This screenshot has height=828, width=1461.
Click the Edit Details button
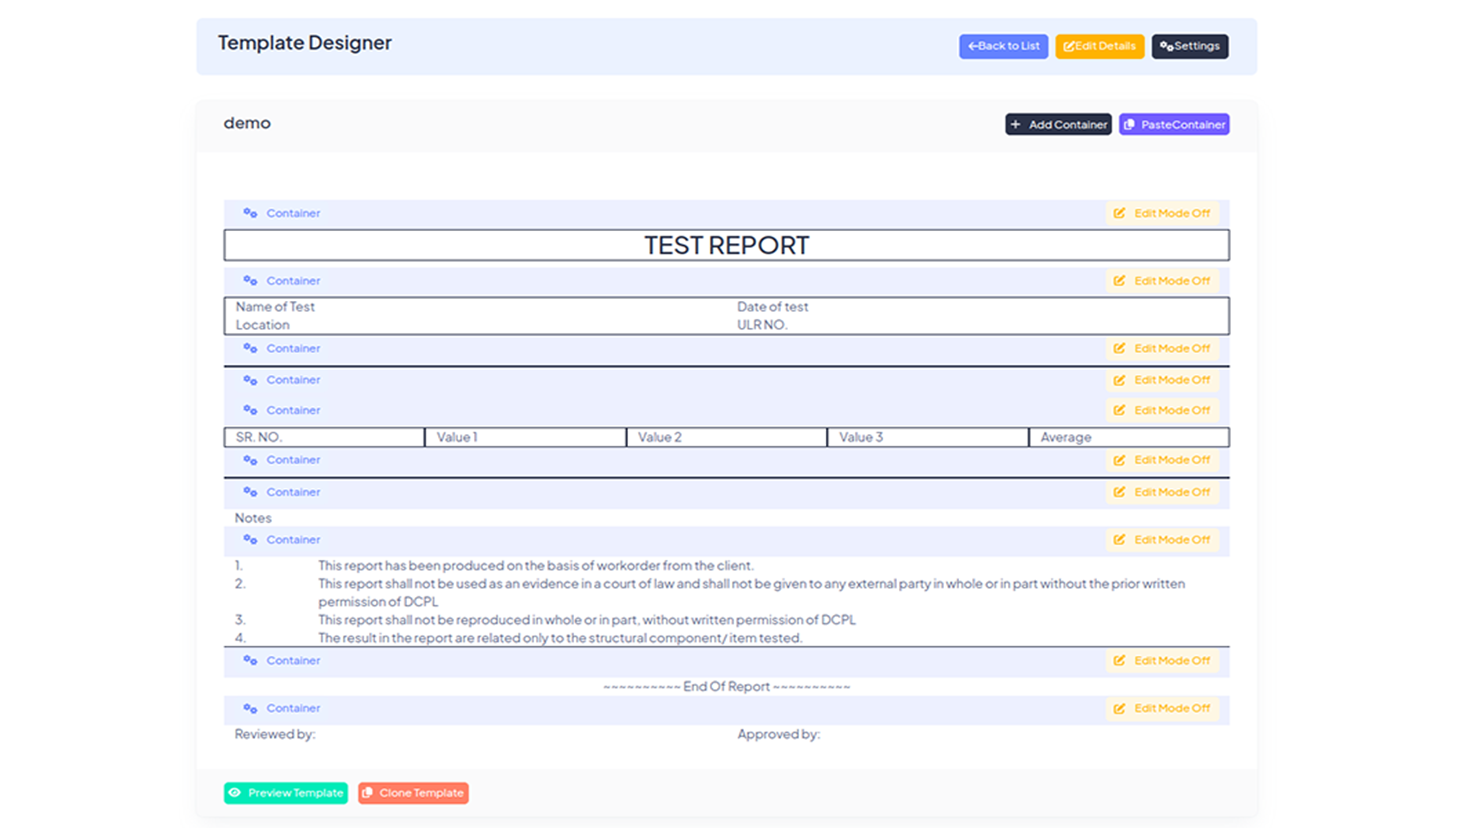point(1099,46)
